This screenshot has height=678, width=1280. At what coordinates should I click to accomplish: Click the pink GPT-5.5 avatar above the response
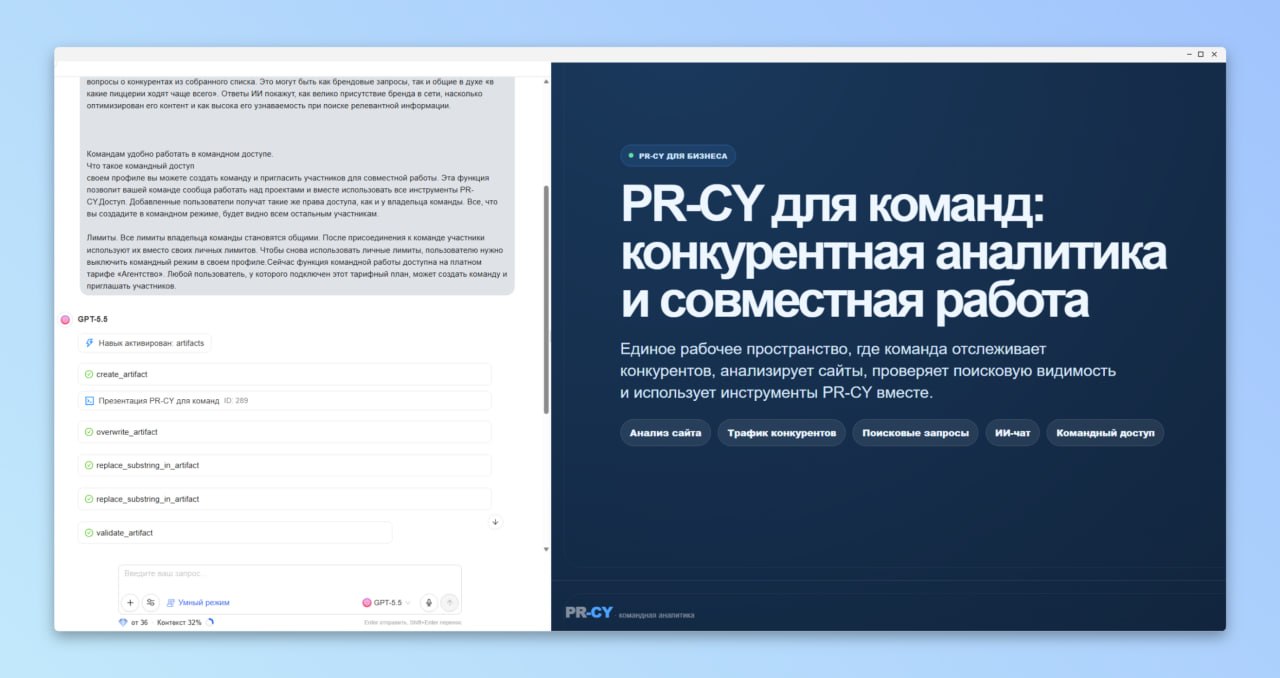click(x=66, y=320)
